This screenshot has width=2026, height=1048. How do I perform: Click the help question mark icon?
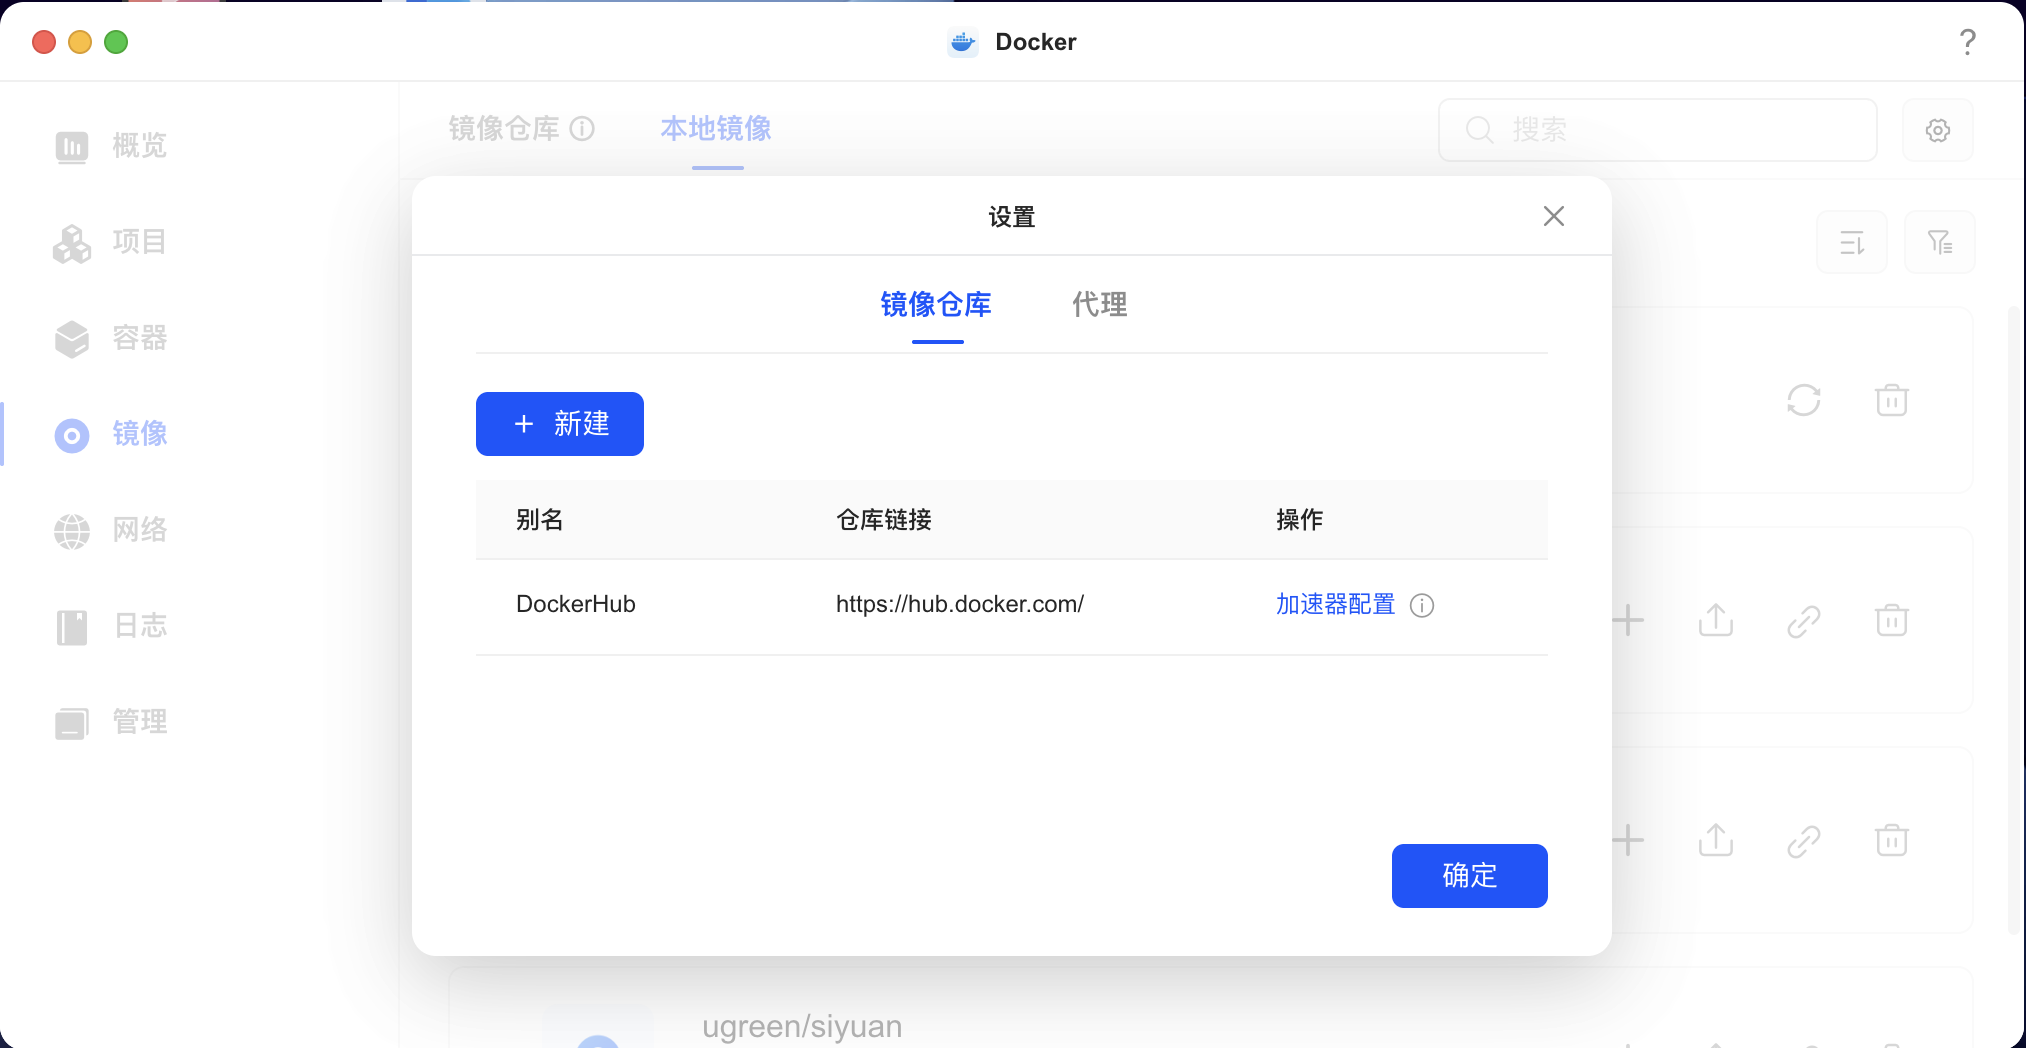coord(1967,42)
